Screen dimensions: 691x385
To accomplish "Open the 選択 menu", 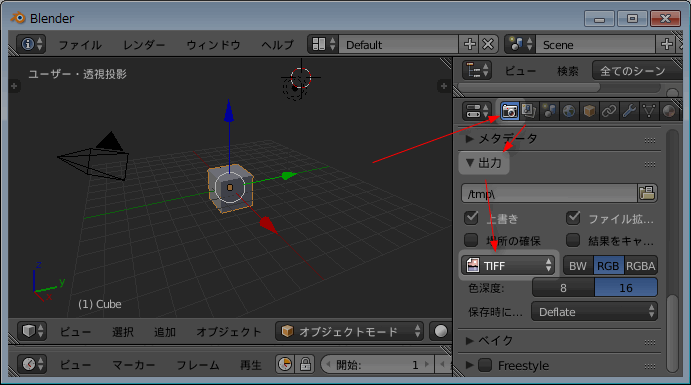I will [x=123, y=332].
